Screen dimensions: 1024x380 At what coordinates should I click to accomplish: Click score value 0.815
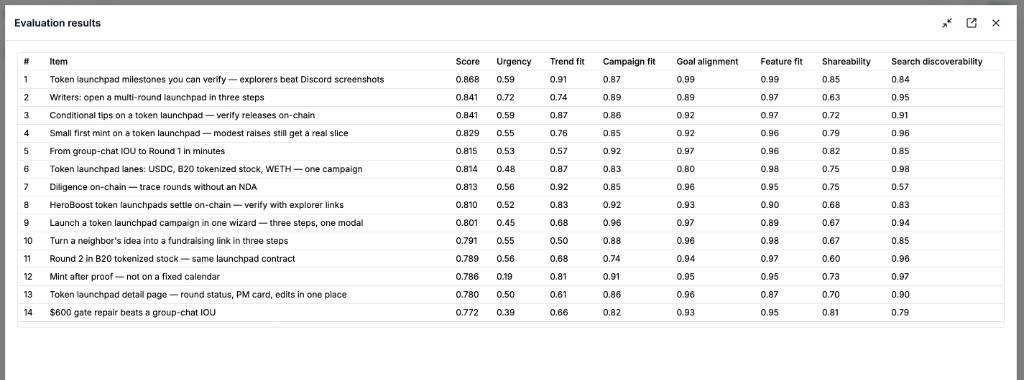(468, 151)
